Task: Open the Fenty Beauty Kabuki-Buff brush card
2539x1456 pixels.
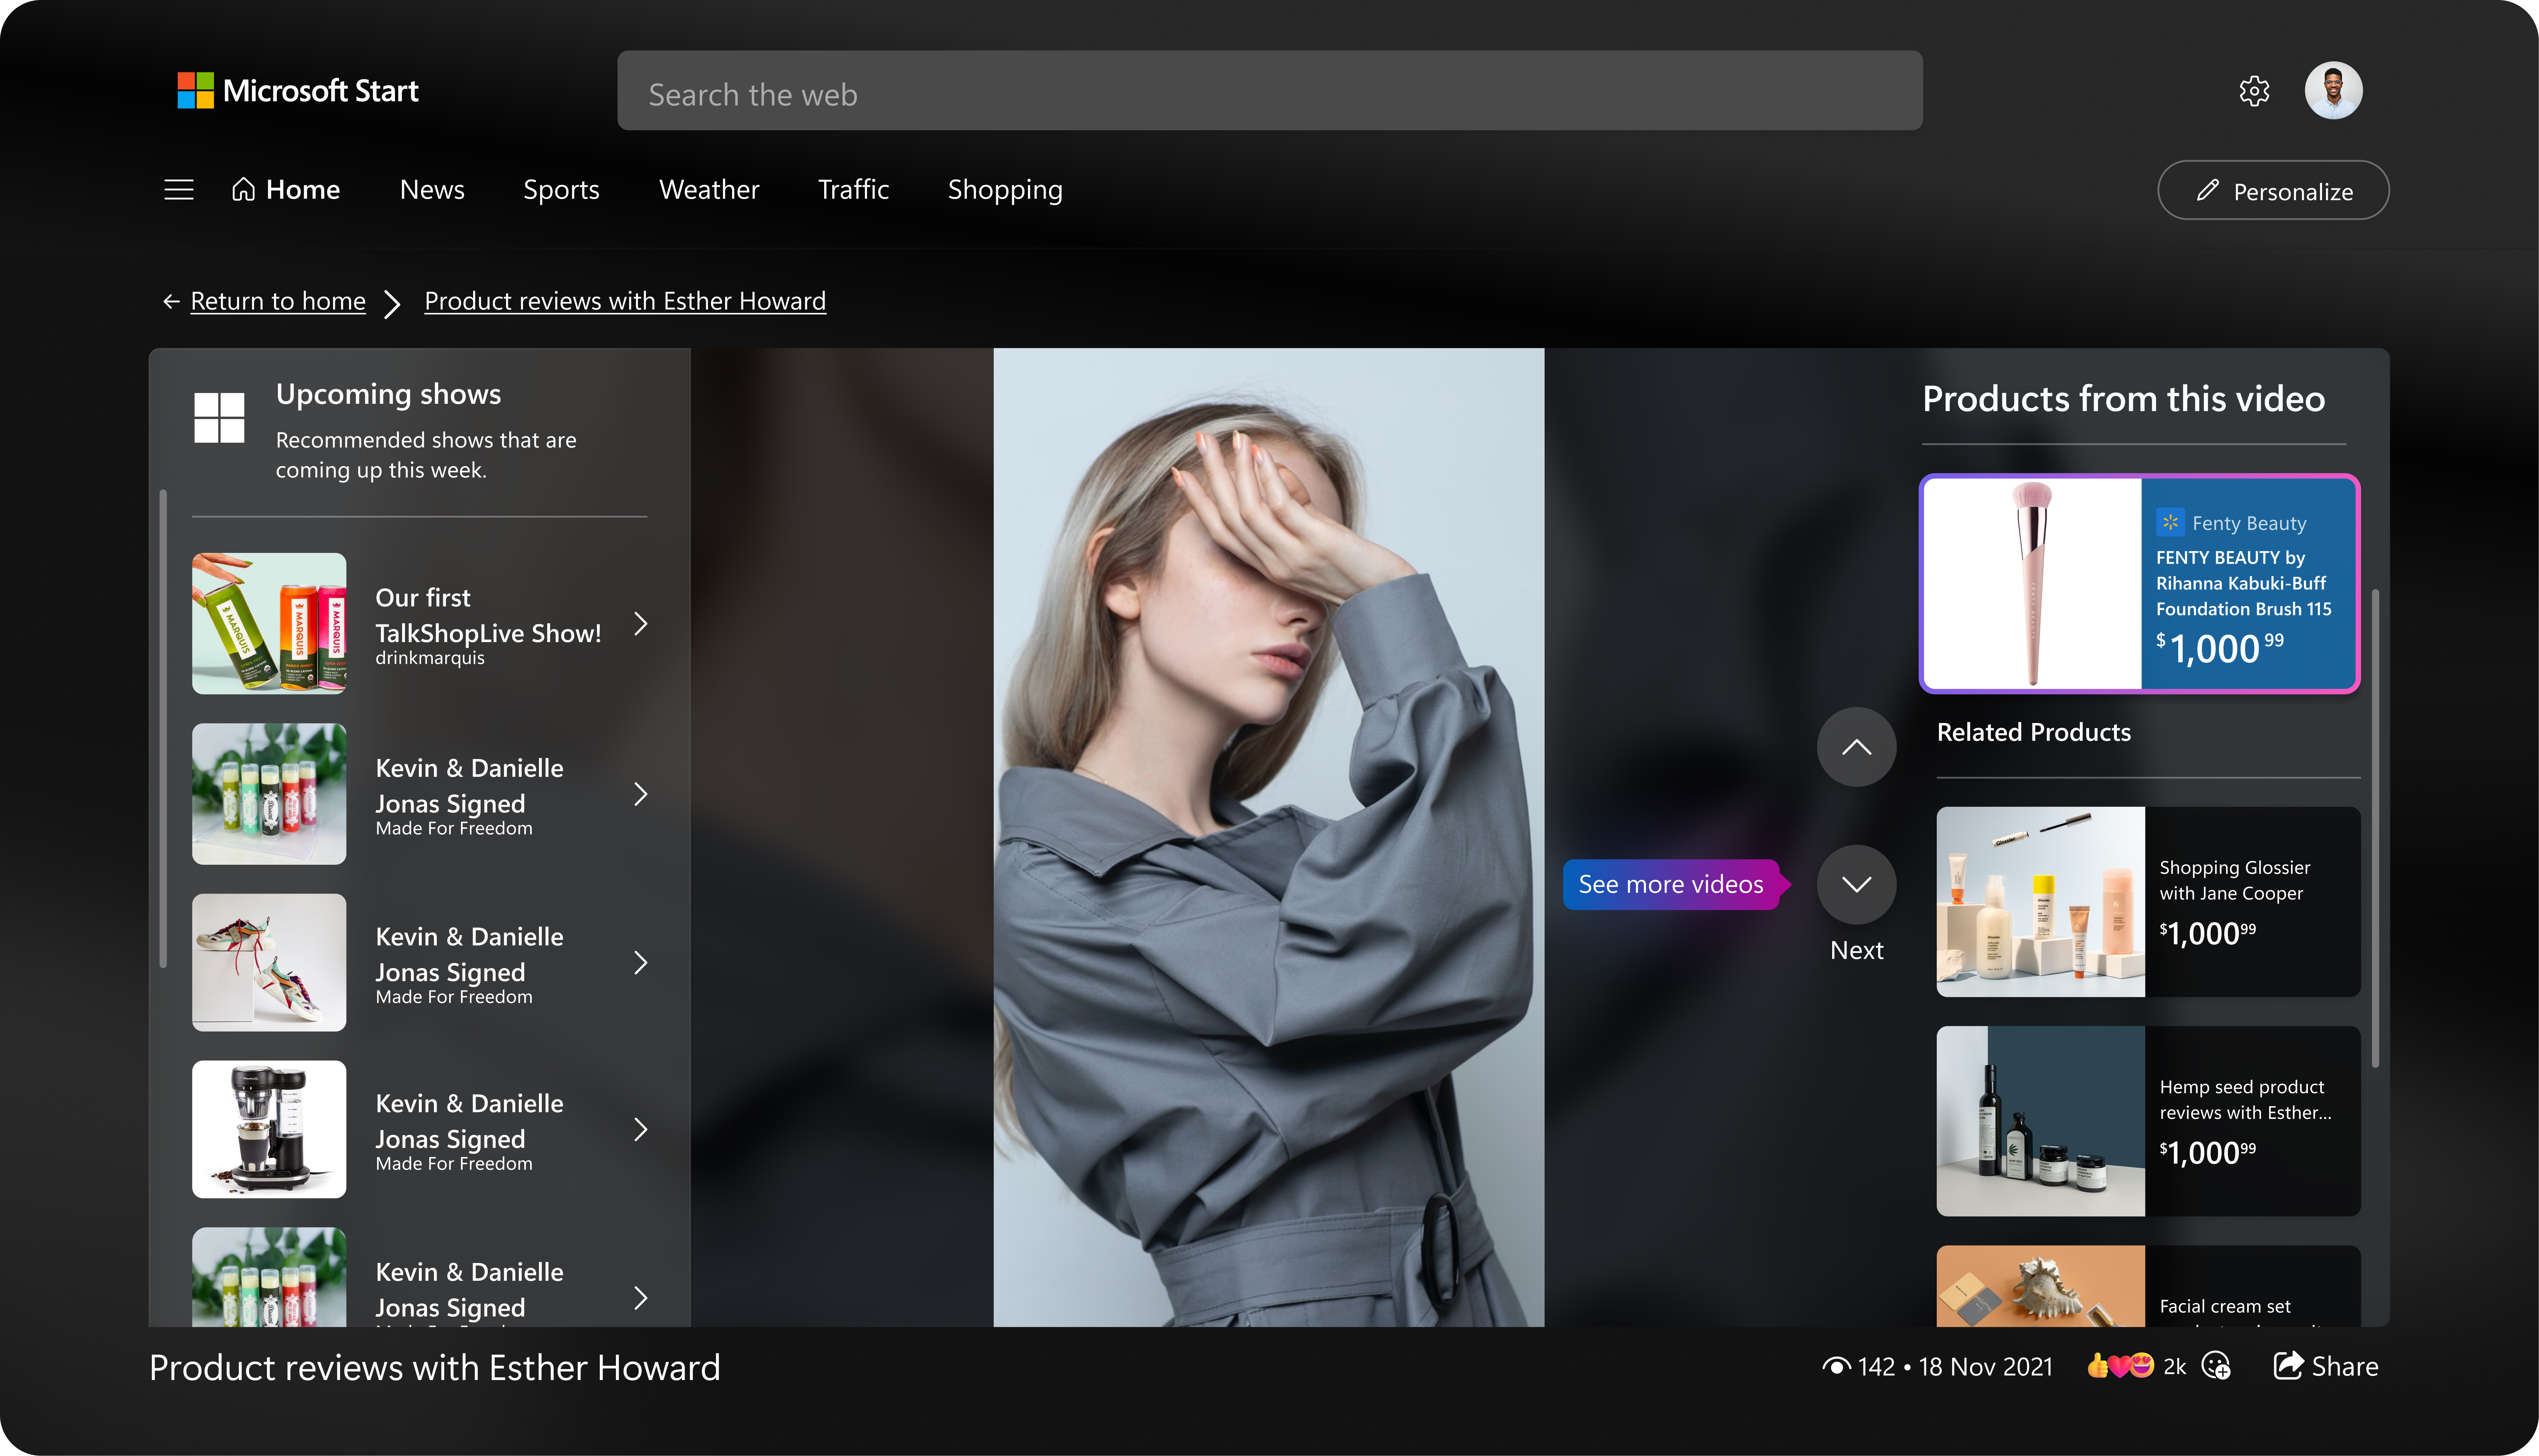Action: click(x=2140, y=584)
